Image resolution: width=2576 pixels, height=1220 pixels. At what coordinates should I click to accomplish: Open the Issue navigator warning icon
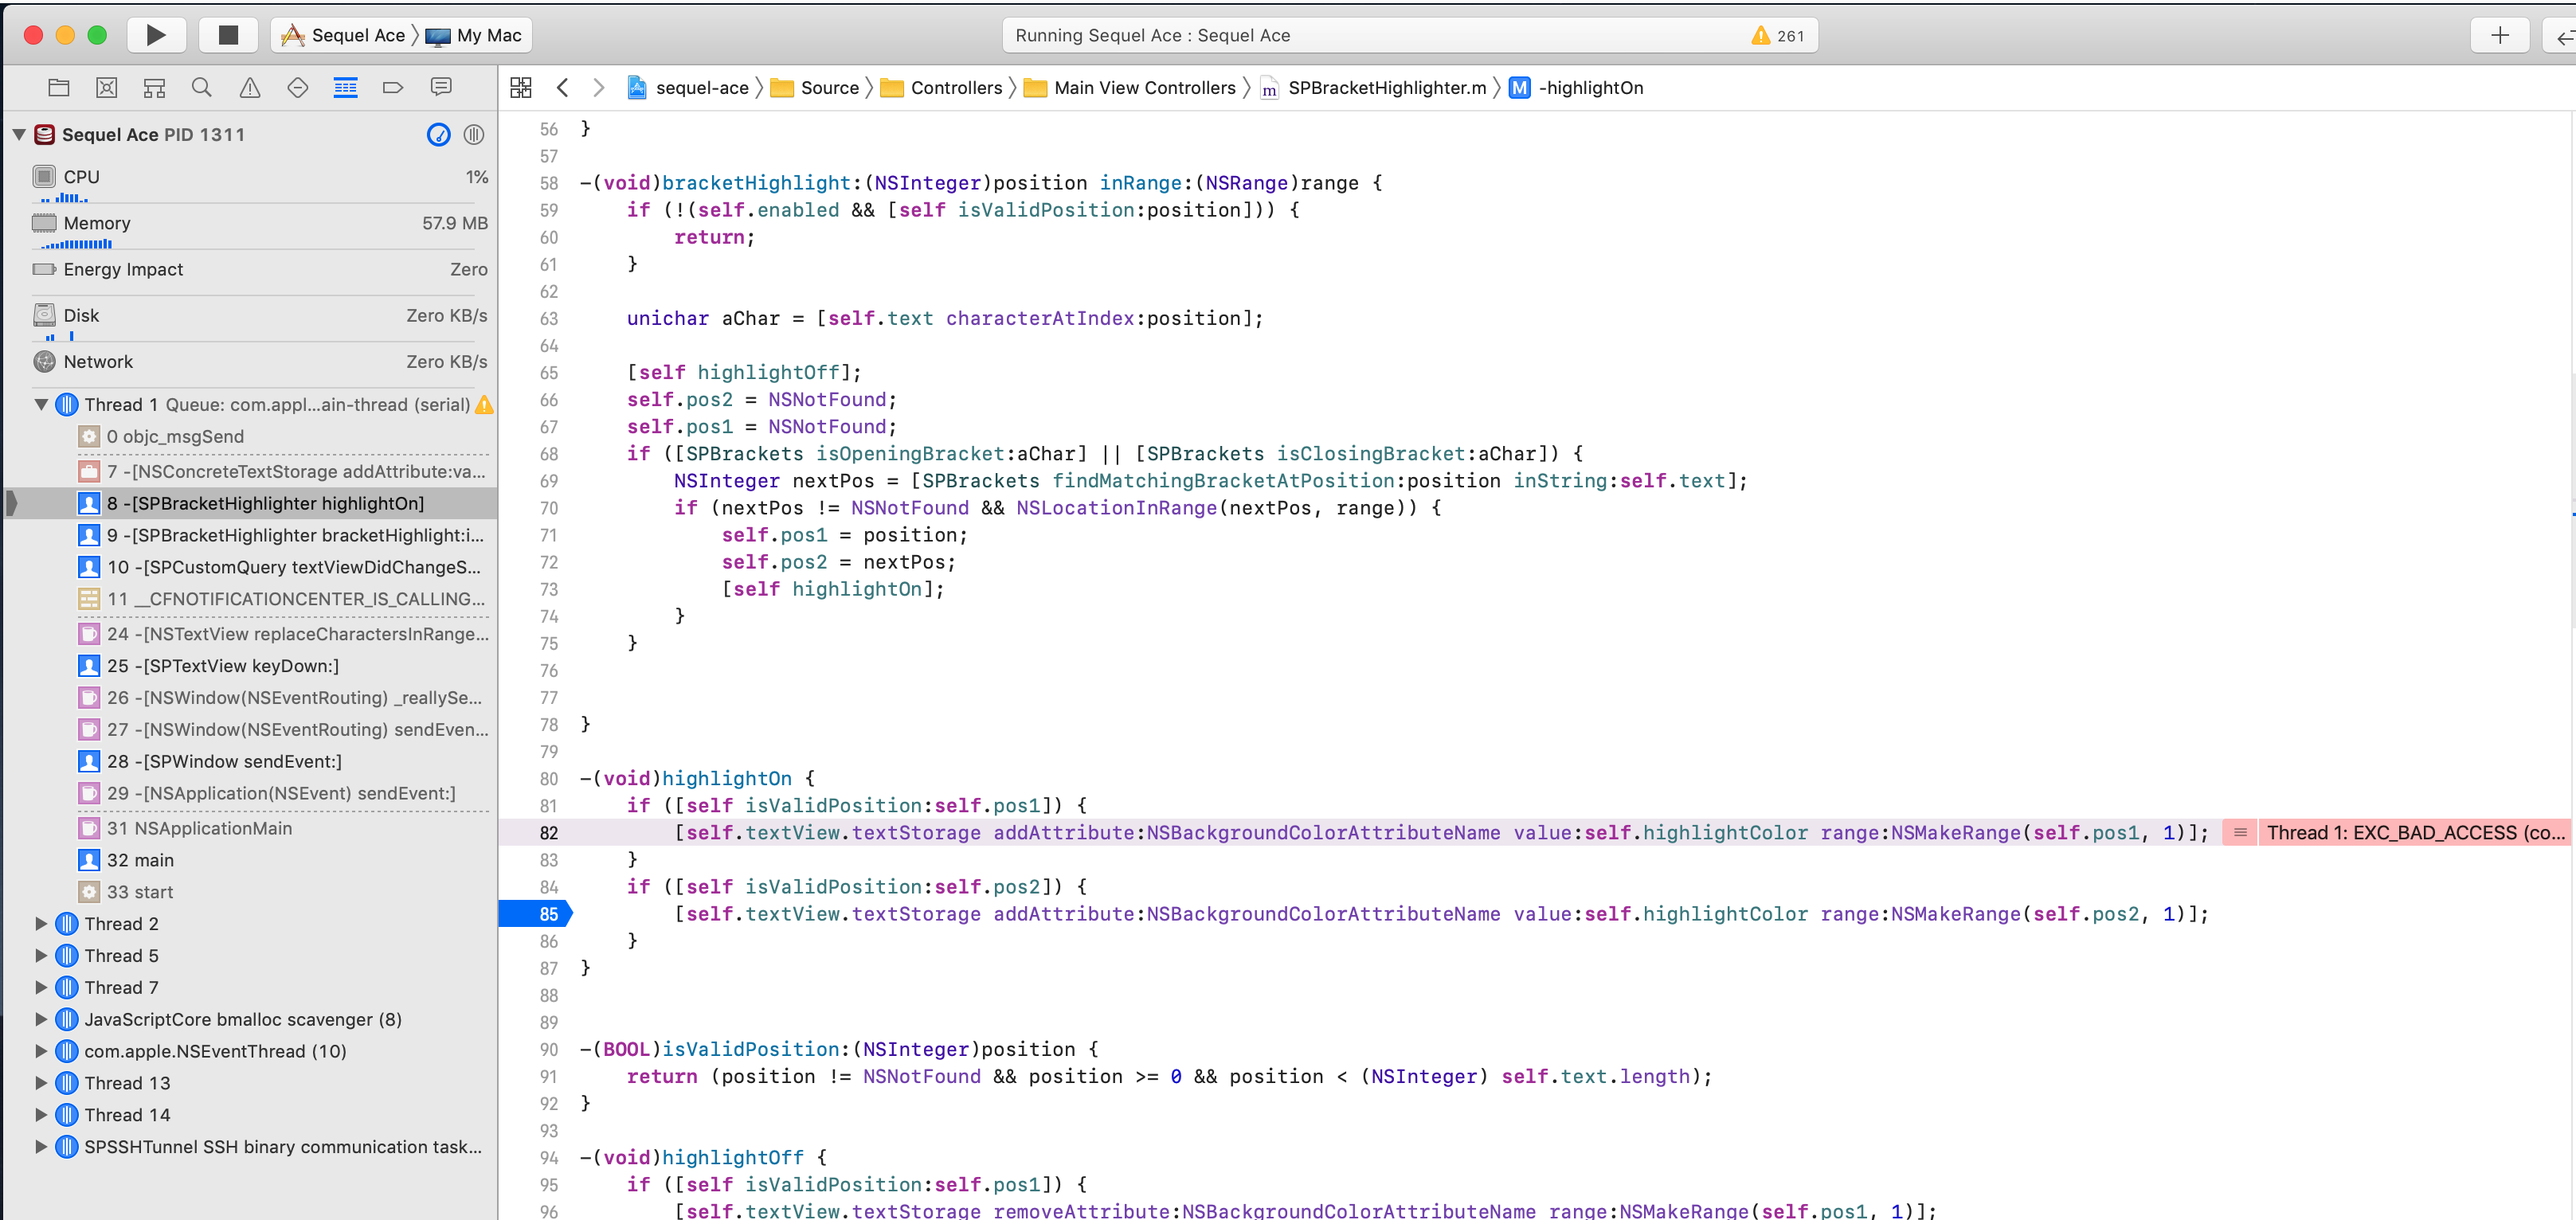[x=250, y=88]
